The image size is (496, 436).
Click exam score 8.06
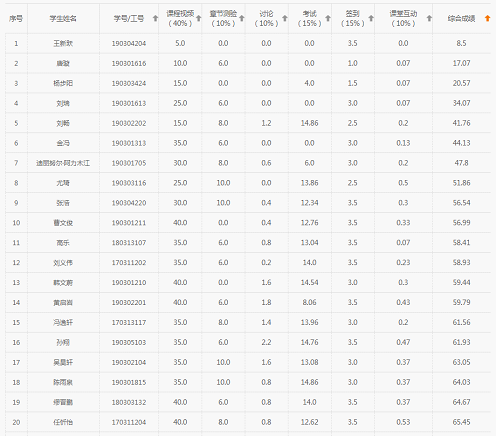pyautogui.click(x=309, y=303)
